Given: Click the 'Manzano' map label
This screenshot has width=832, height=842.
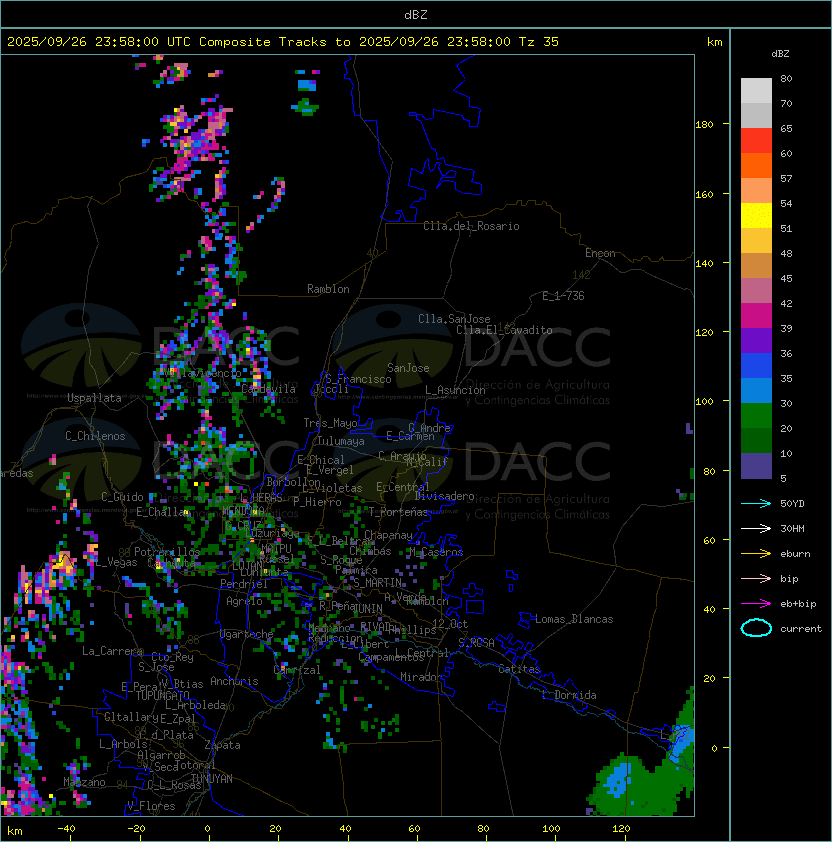Looking at the screenshot, I should 84,782.
